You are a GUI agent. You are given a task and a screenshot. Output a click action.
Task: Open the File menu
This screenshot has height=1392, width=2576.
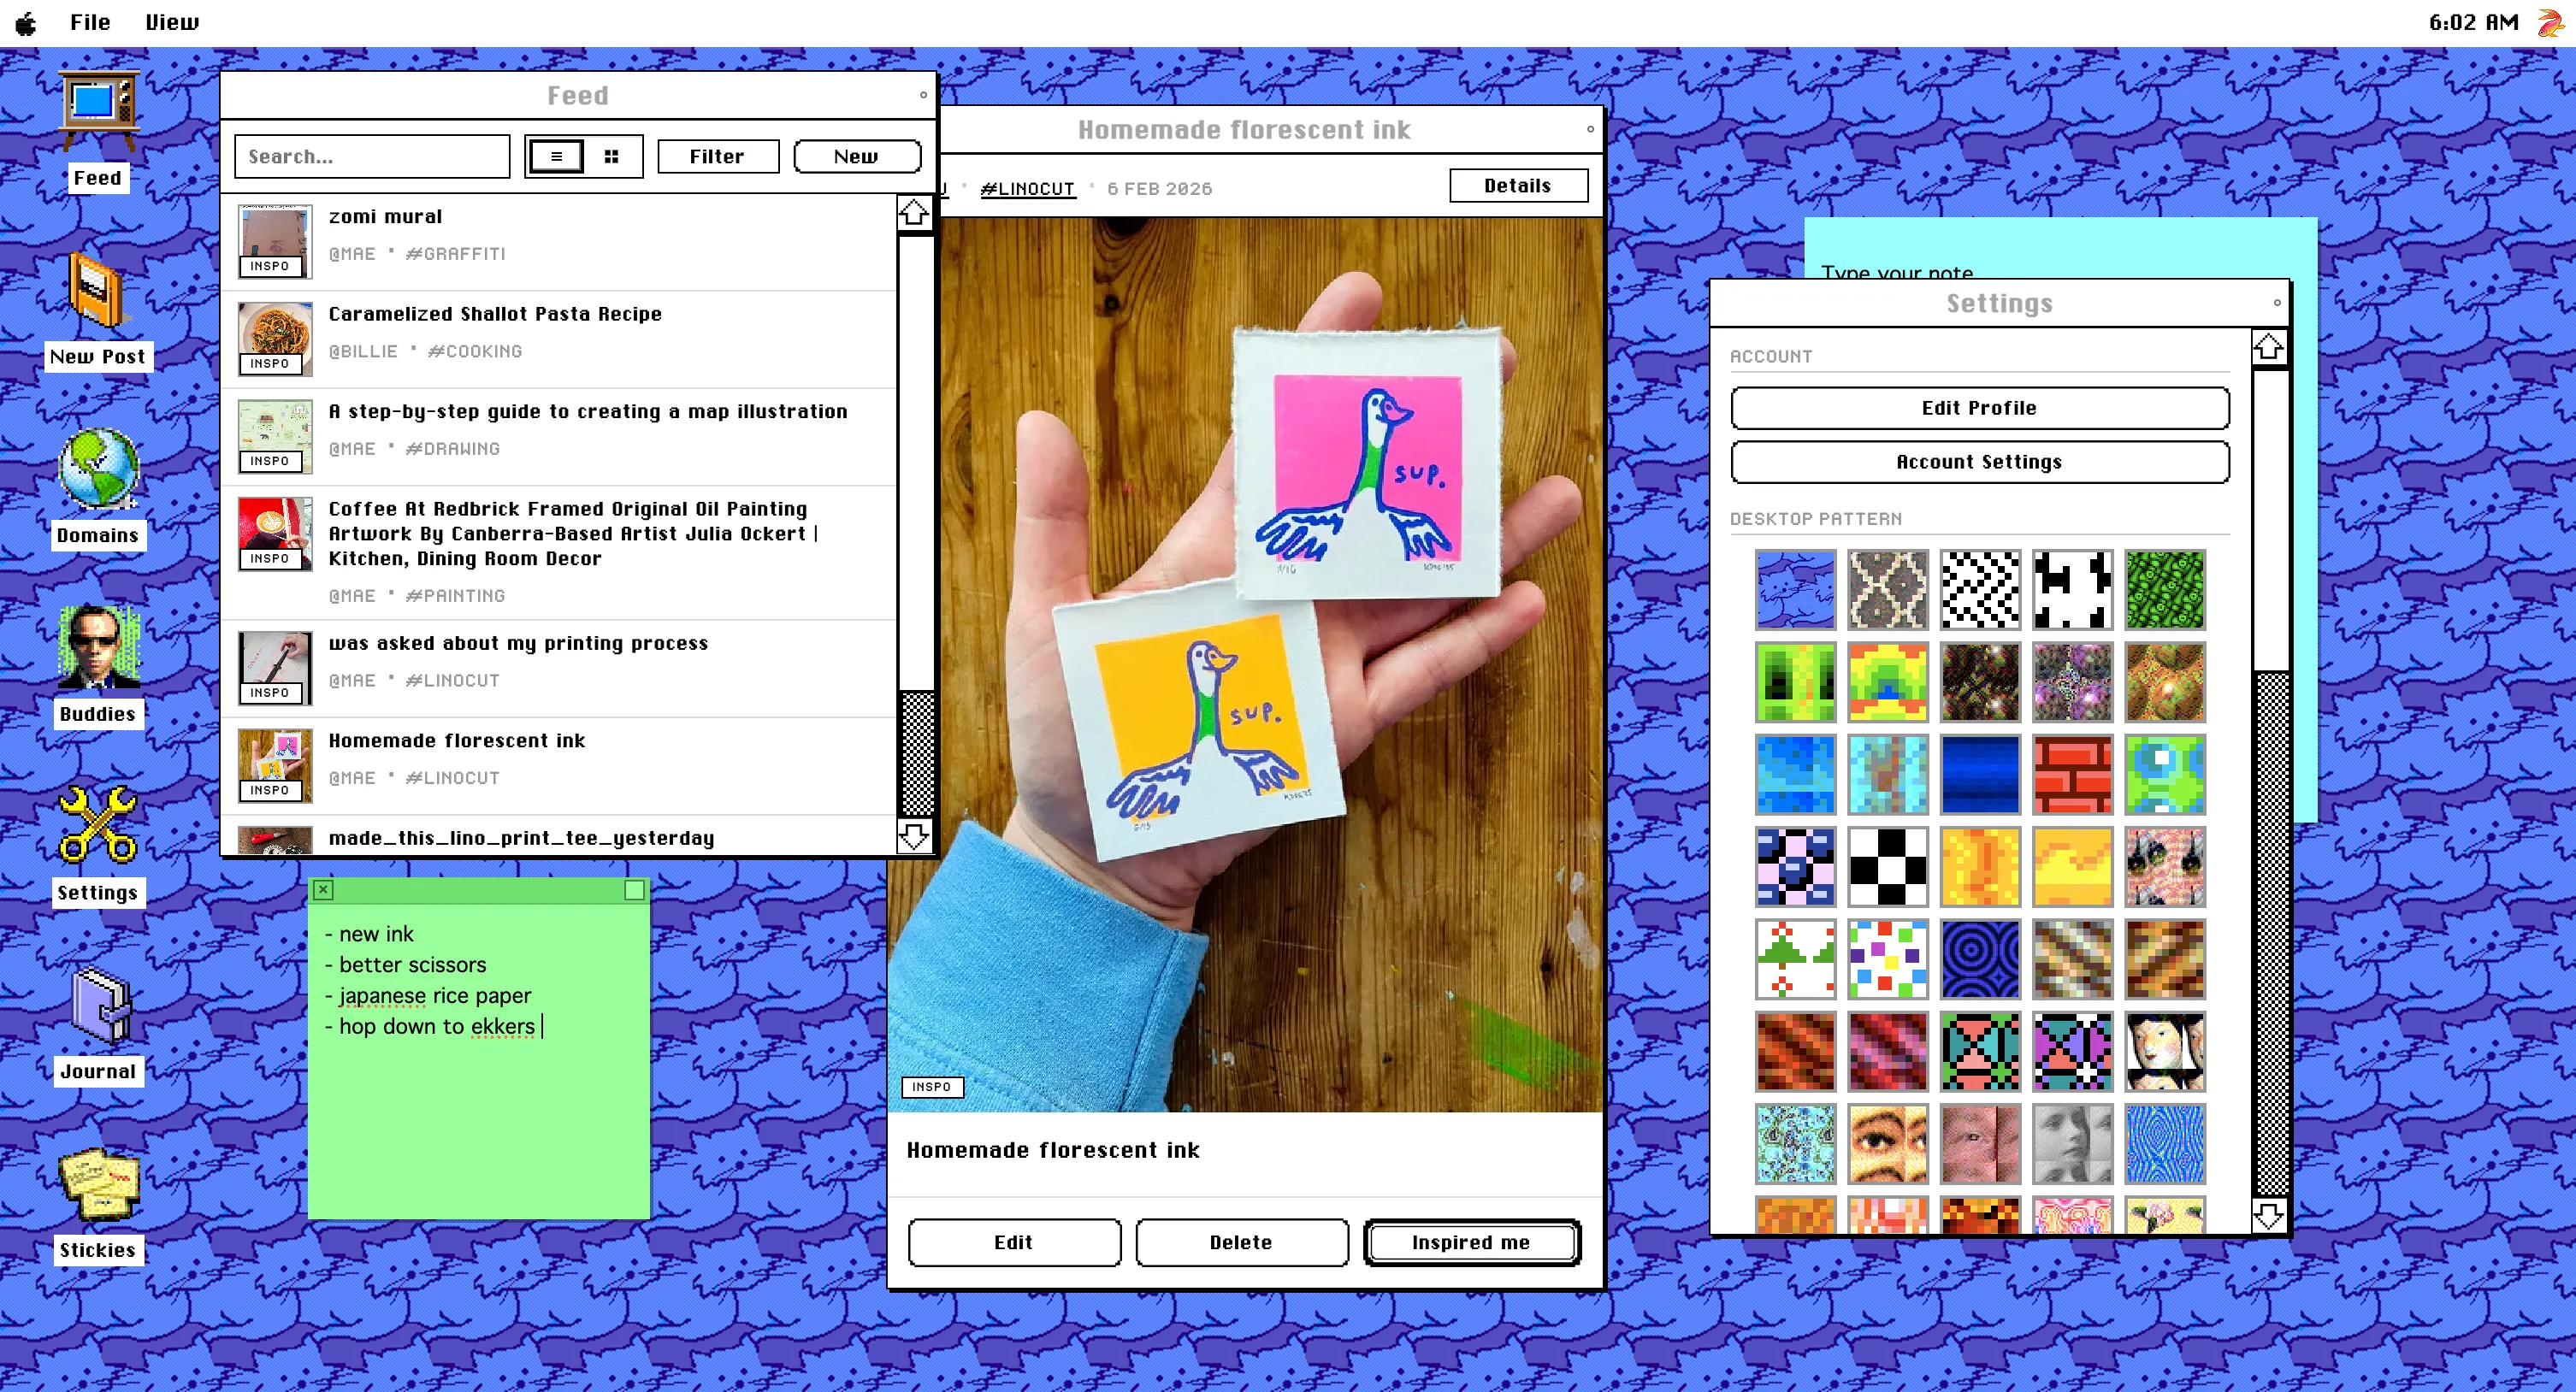coord(90,22)
